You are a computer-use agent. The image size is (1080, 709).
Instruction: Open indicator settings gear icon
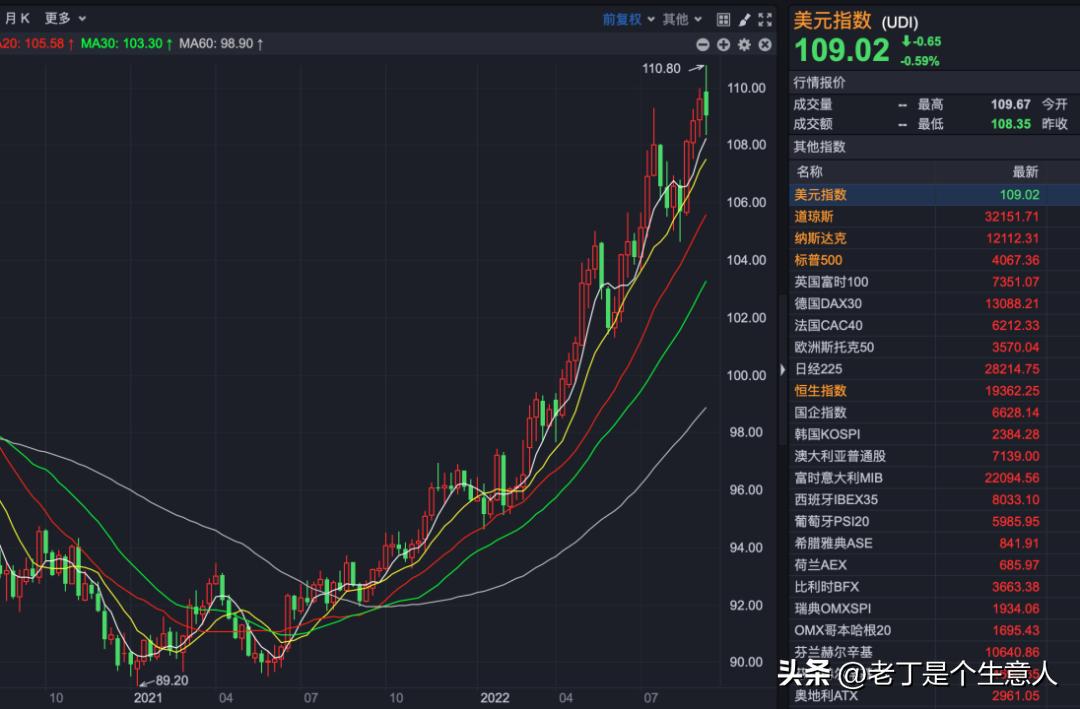743,45
